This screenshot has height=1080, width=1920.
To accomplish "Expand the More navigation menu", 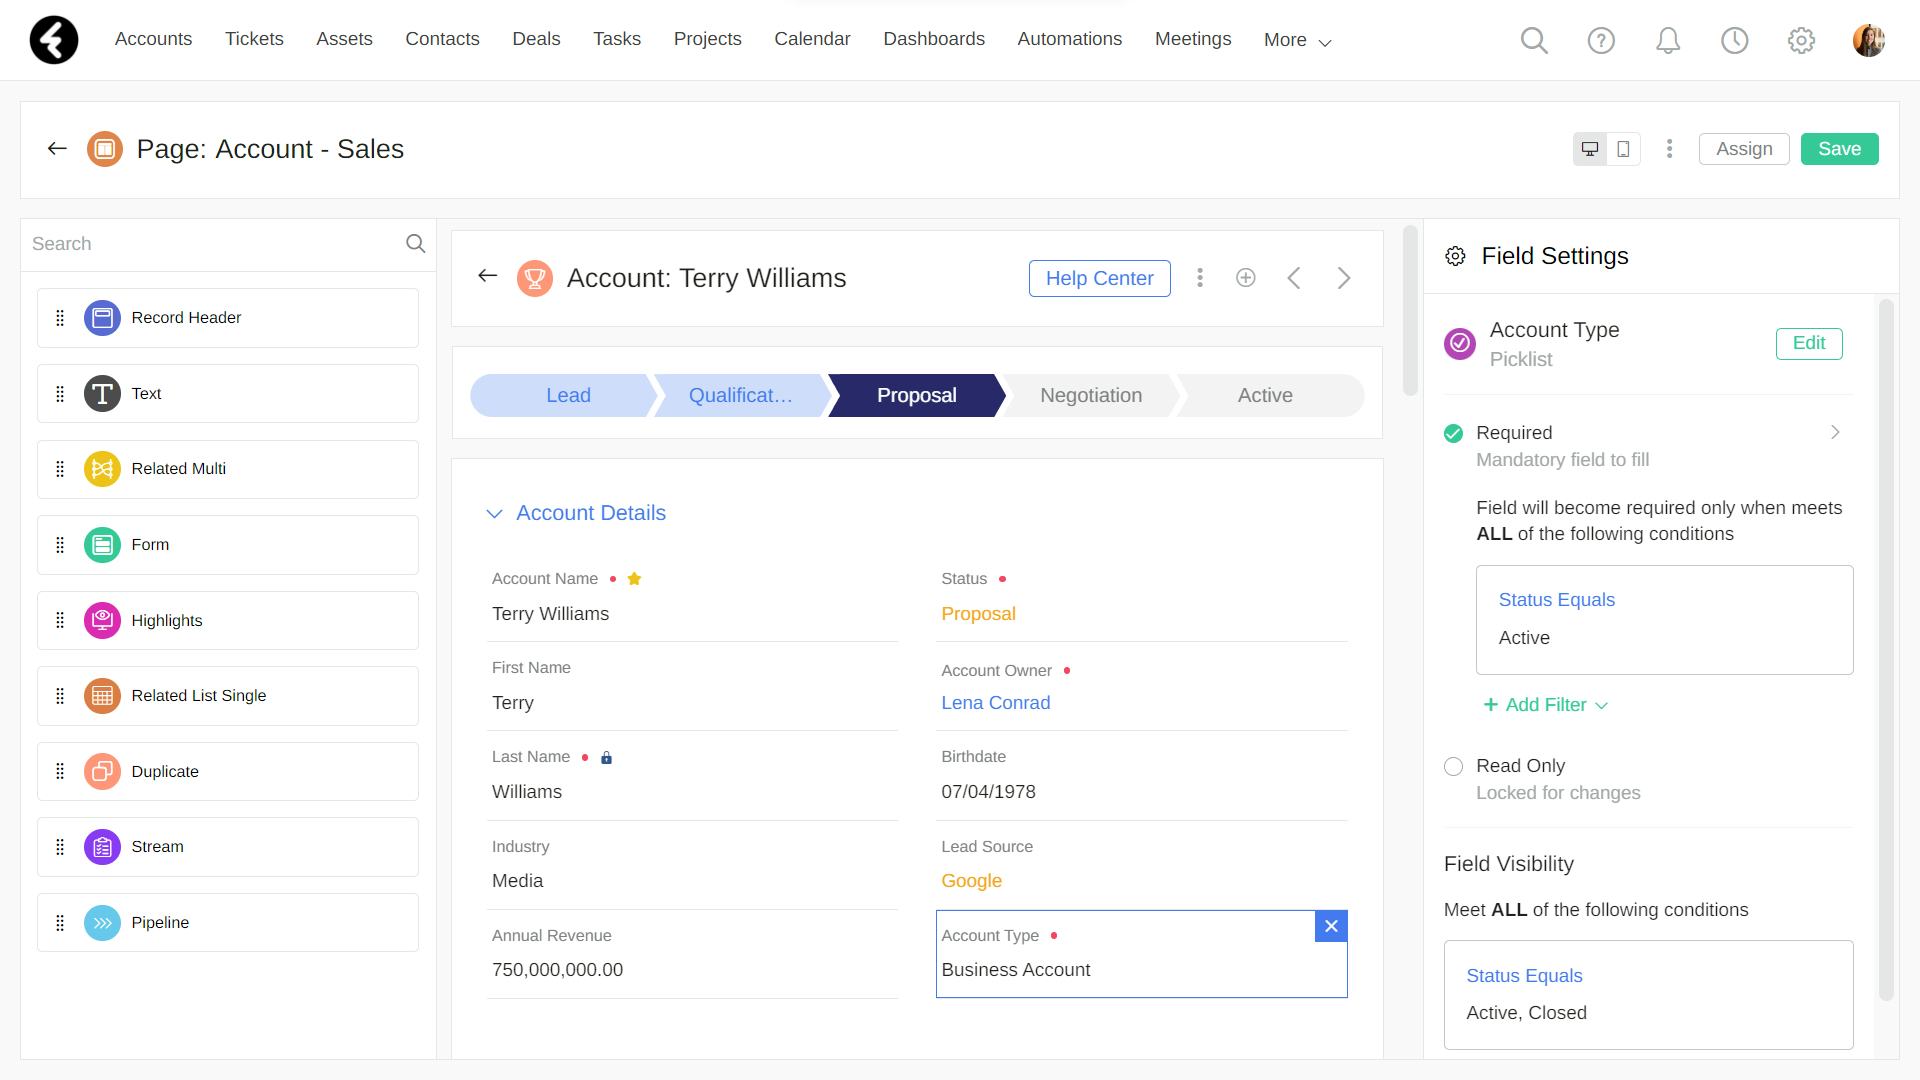I will pyautogui.click(x=1296, y=40).
